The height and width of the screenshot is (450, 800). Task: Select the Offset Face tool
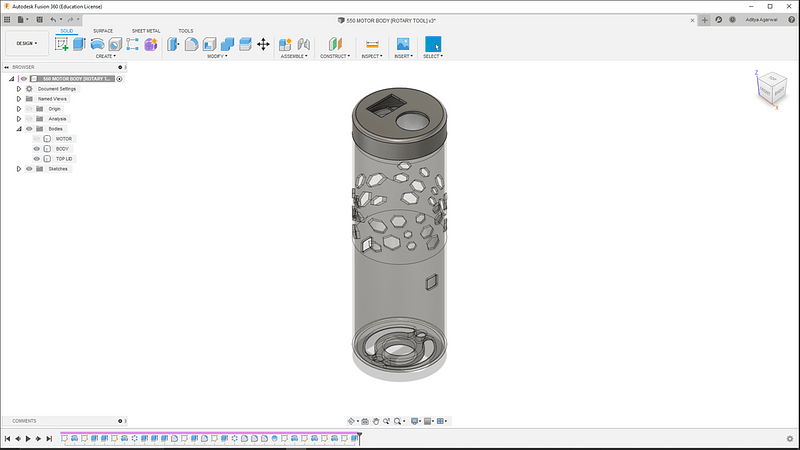click(245, 44)
